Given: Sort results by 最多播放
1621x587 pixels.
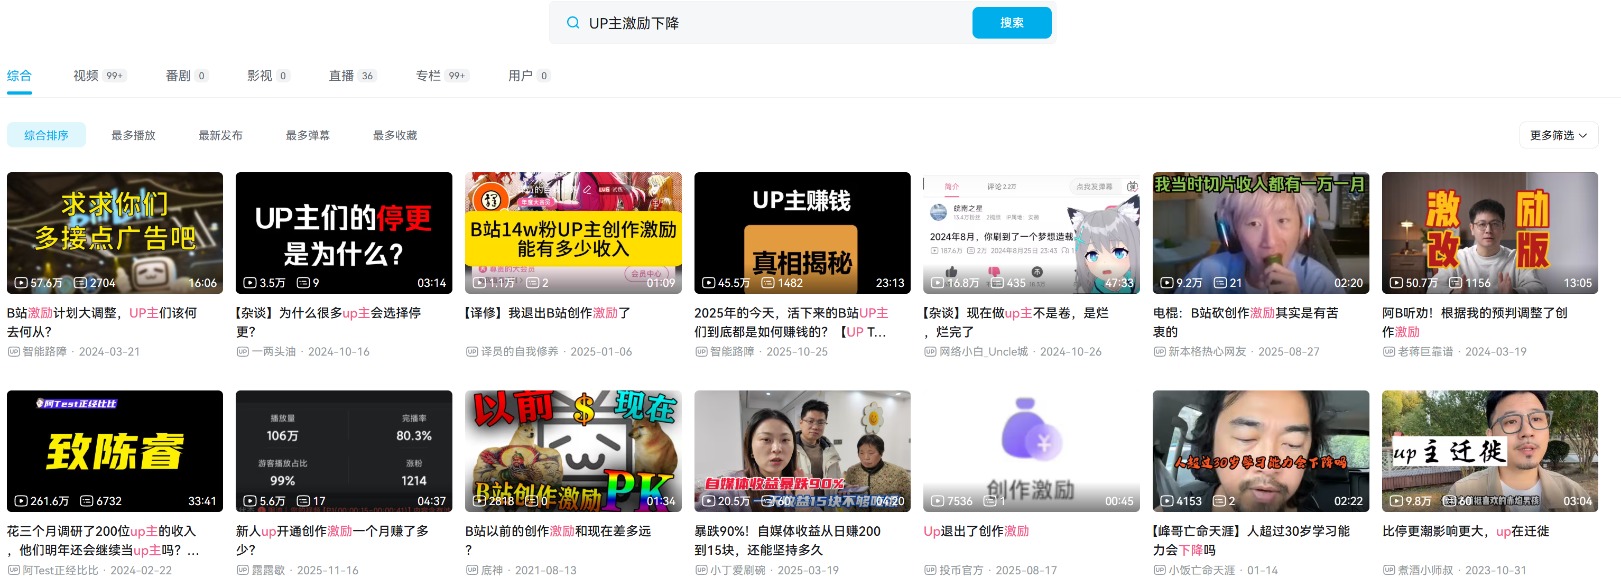Looking at the screenshot, I should (x=133, y=135).
